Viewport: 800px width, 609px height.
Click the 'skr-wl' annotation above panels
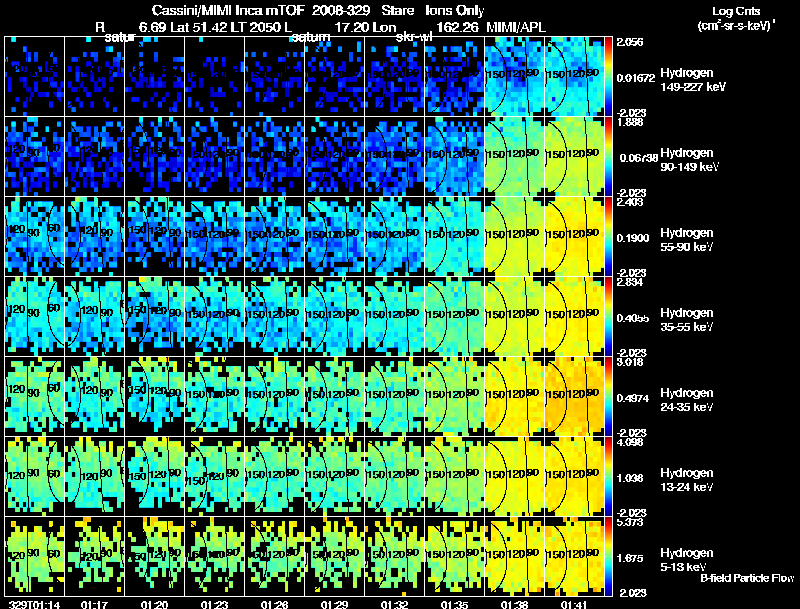(414, 37)
